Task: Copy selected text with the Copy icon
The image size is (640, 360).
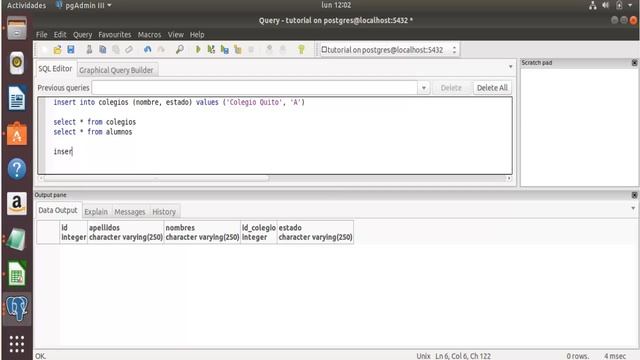Action: click(102, 50)
